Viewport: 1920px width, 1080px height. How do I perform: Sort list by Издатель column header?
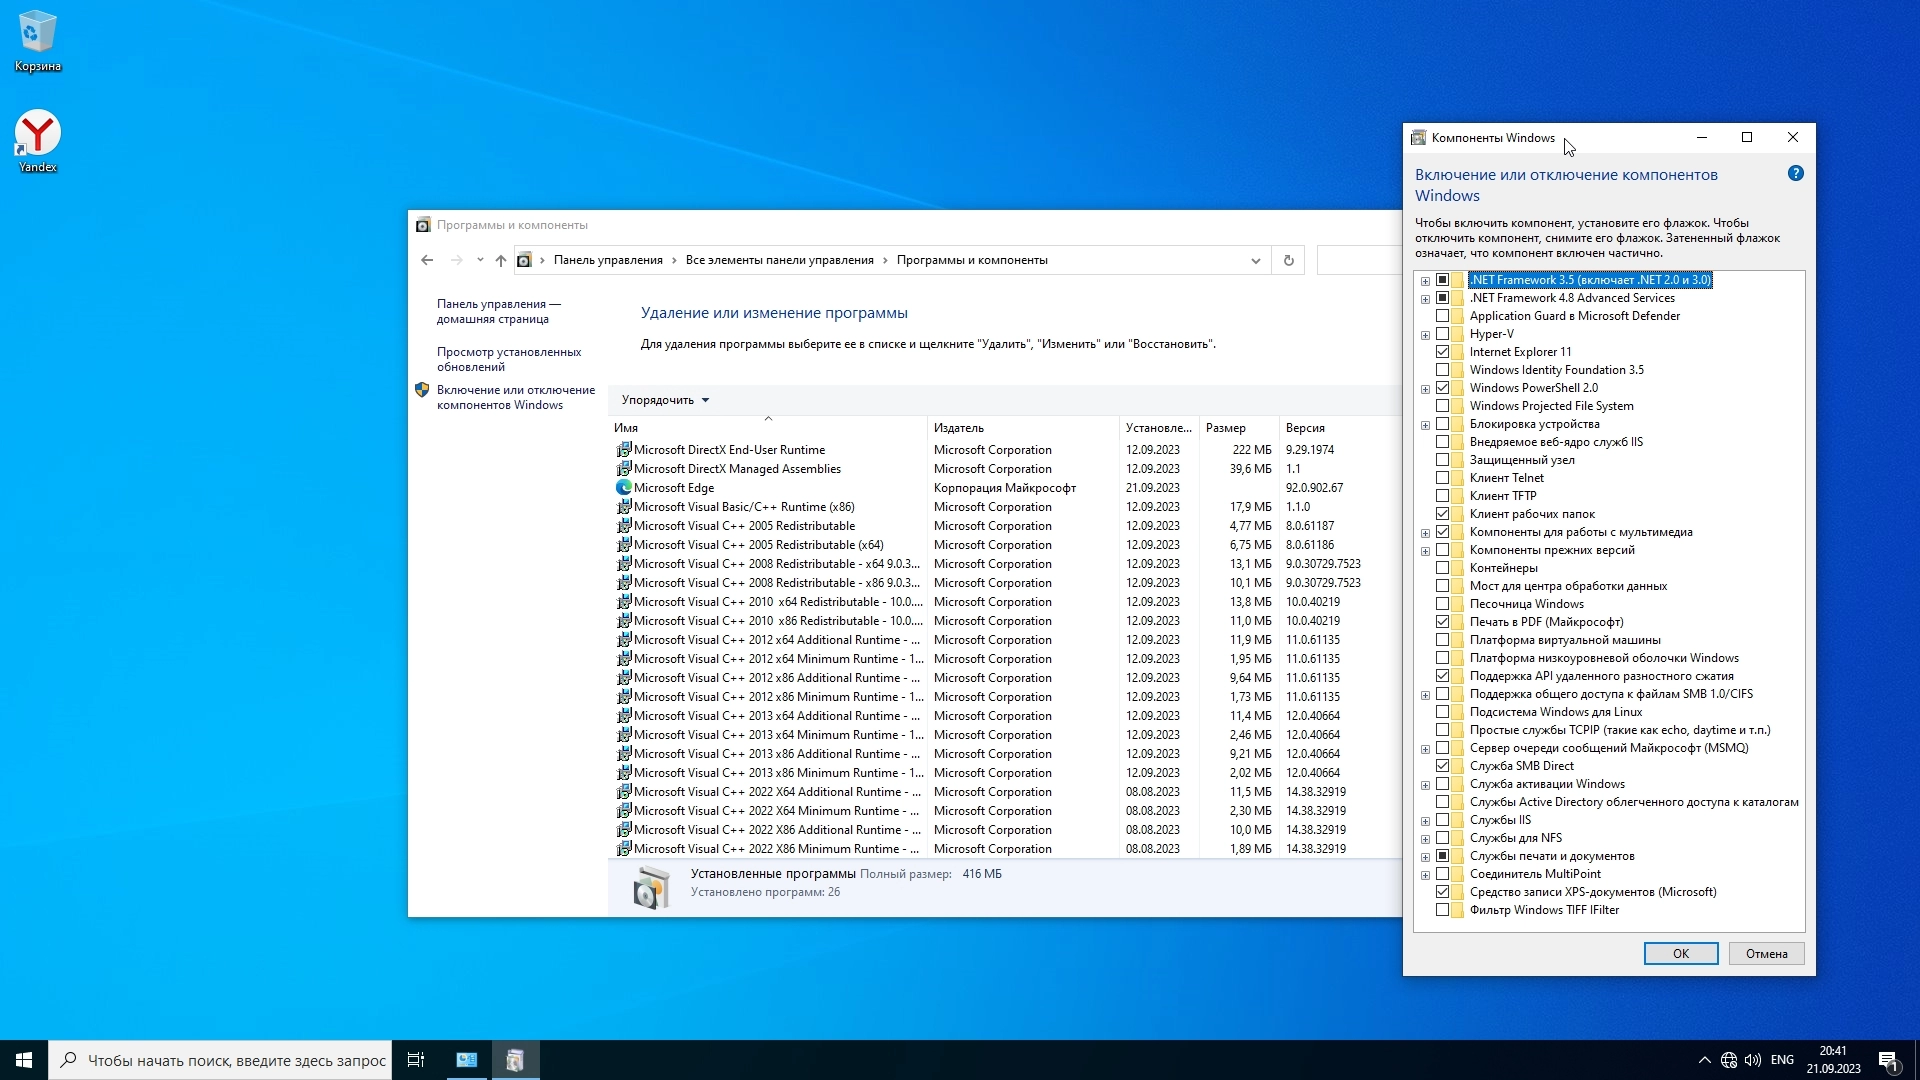click(959, 428)
